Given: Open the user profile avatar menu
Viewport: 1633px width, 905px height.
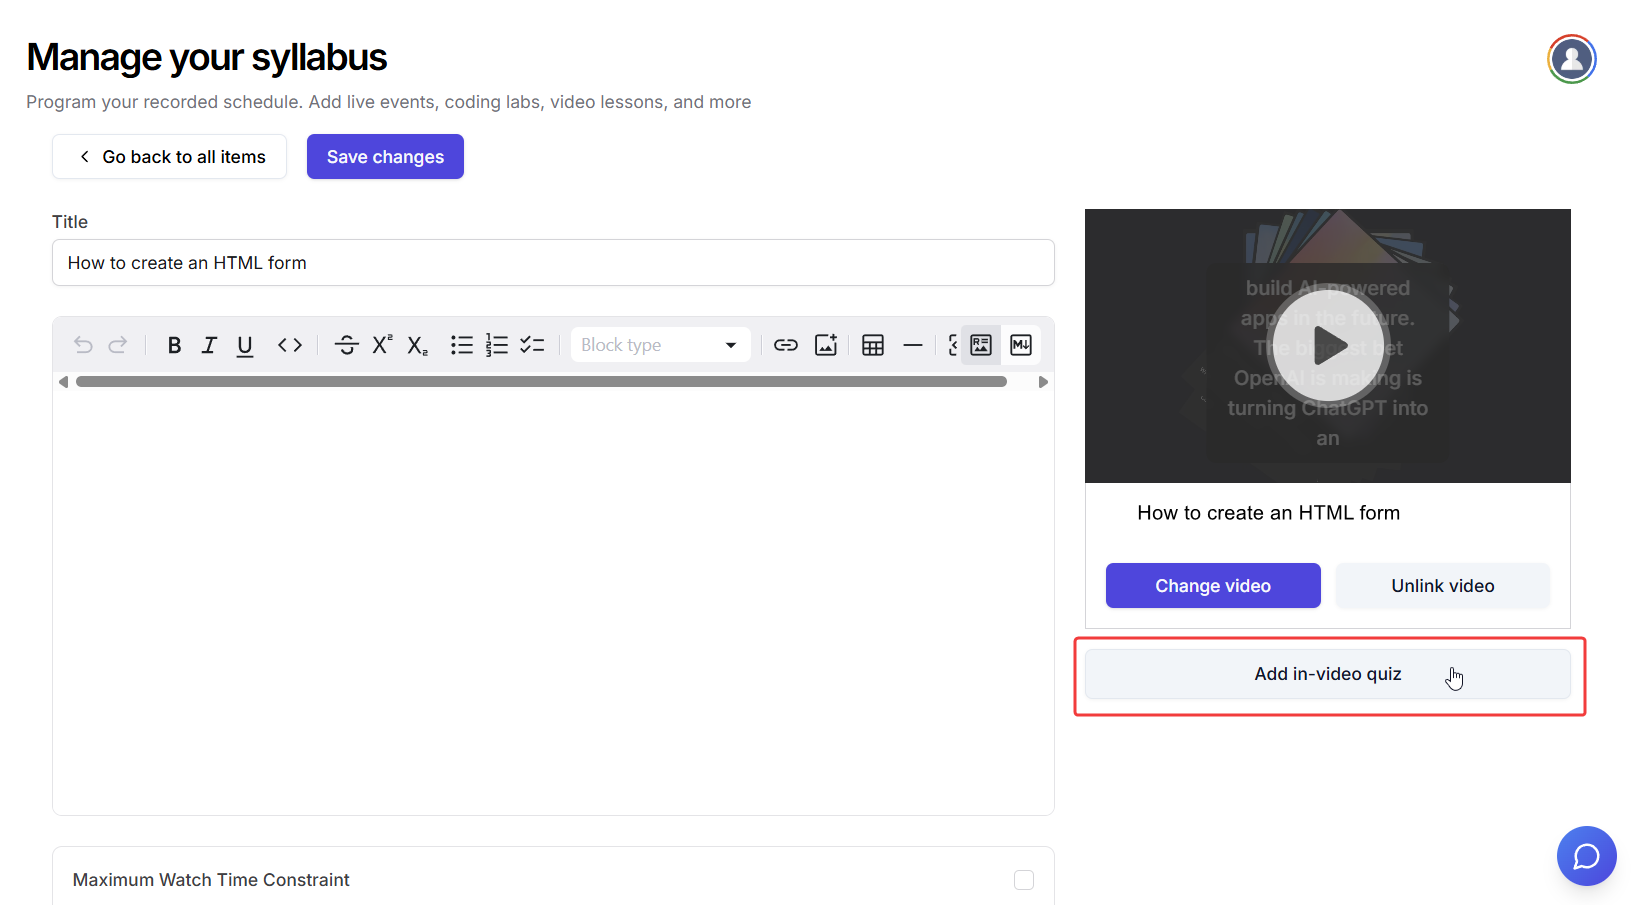Looking at the screenshot, I should pyautogui.click(x=1572, y=59).
